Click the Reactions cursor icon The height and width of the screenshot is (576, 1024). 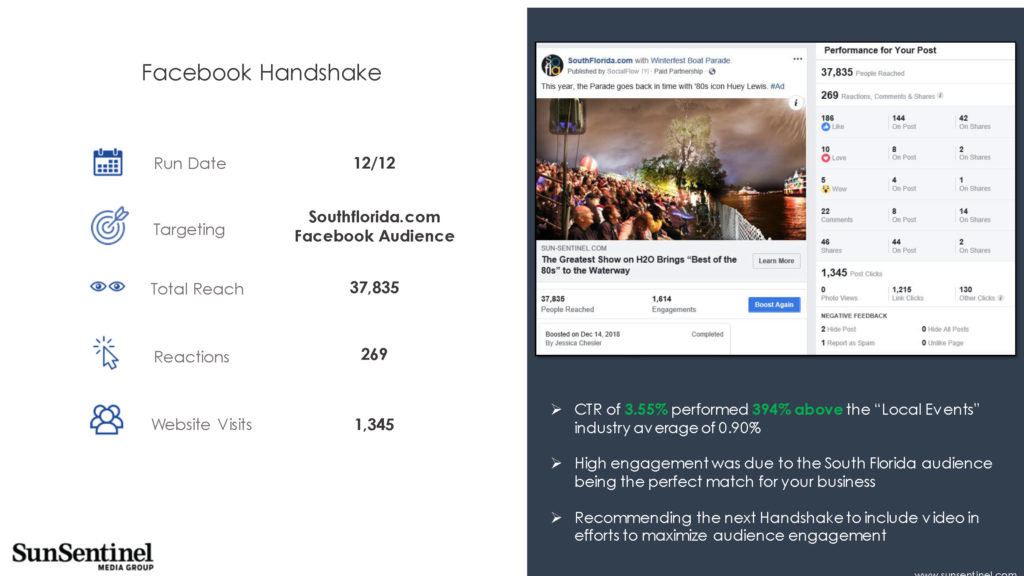(106, 353)
